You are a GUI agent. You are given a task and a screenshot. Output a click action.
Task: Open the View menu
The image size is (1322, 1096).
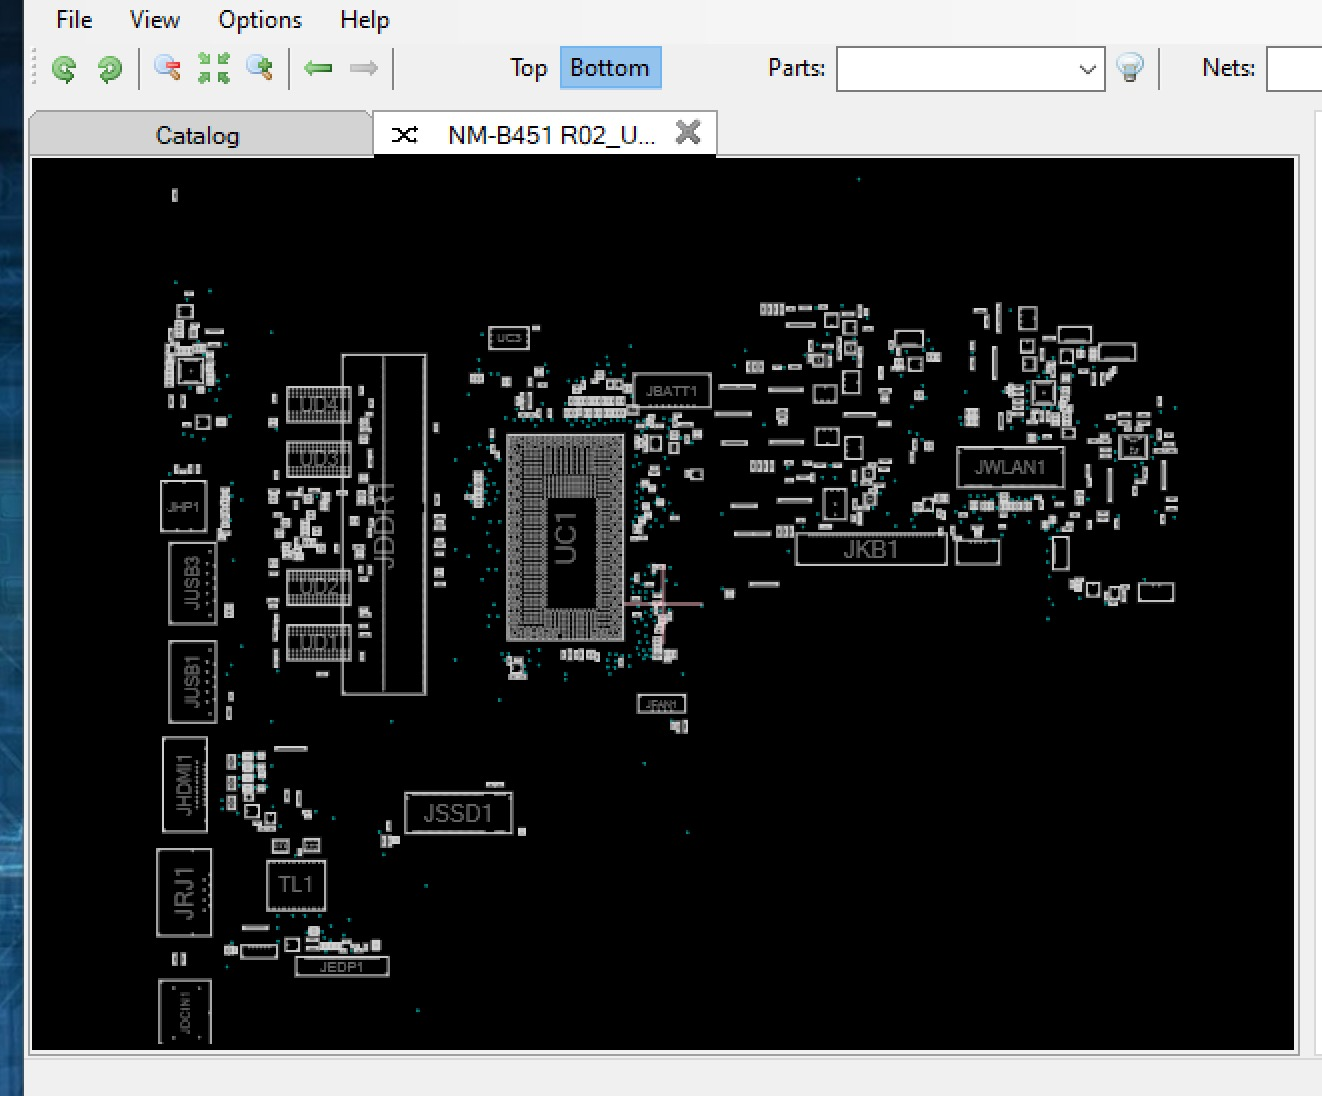click(x=155, y=20)
